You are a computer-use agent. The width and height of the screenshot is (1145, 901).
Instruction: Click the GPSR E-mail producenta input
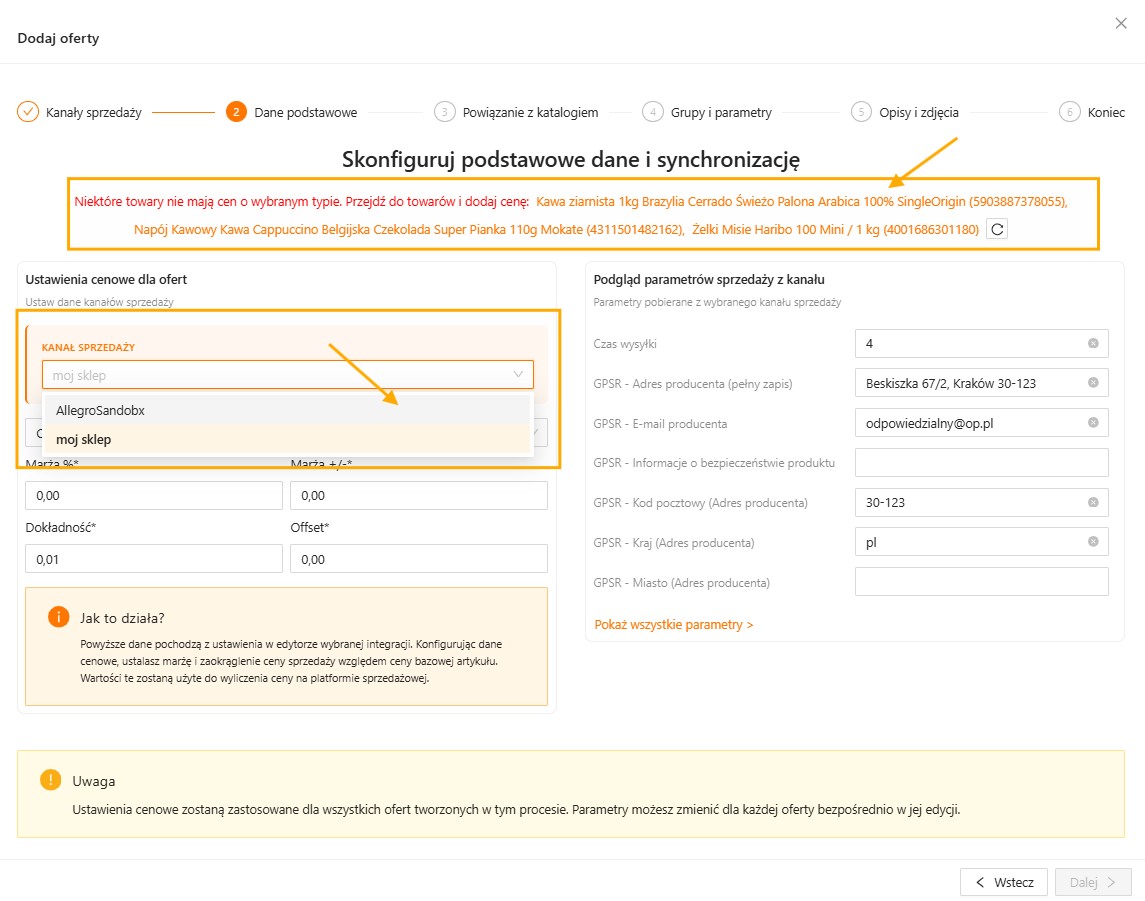(981, 423)
